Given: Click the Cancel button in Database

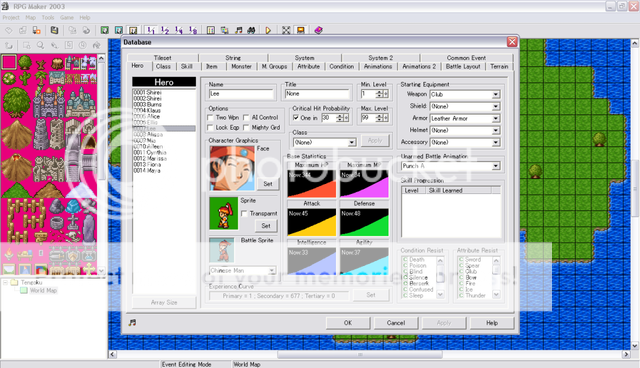Looking at the screenshot, I should [x=396, y=323].
